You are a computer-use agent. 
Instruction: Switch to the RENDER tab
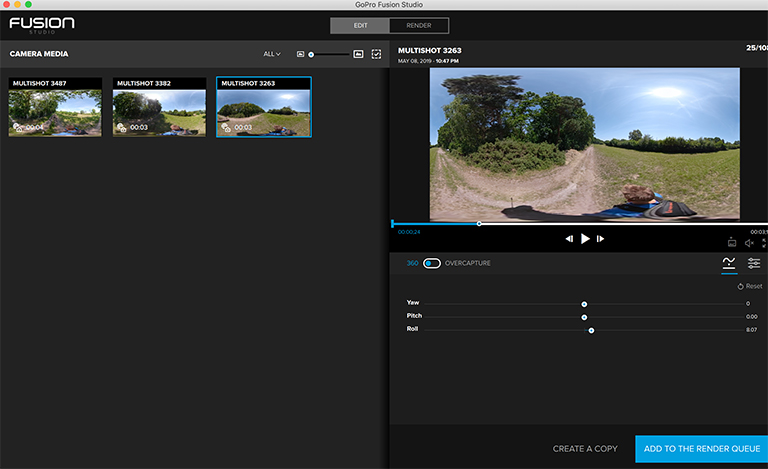pos(419,25)
